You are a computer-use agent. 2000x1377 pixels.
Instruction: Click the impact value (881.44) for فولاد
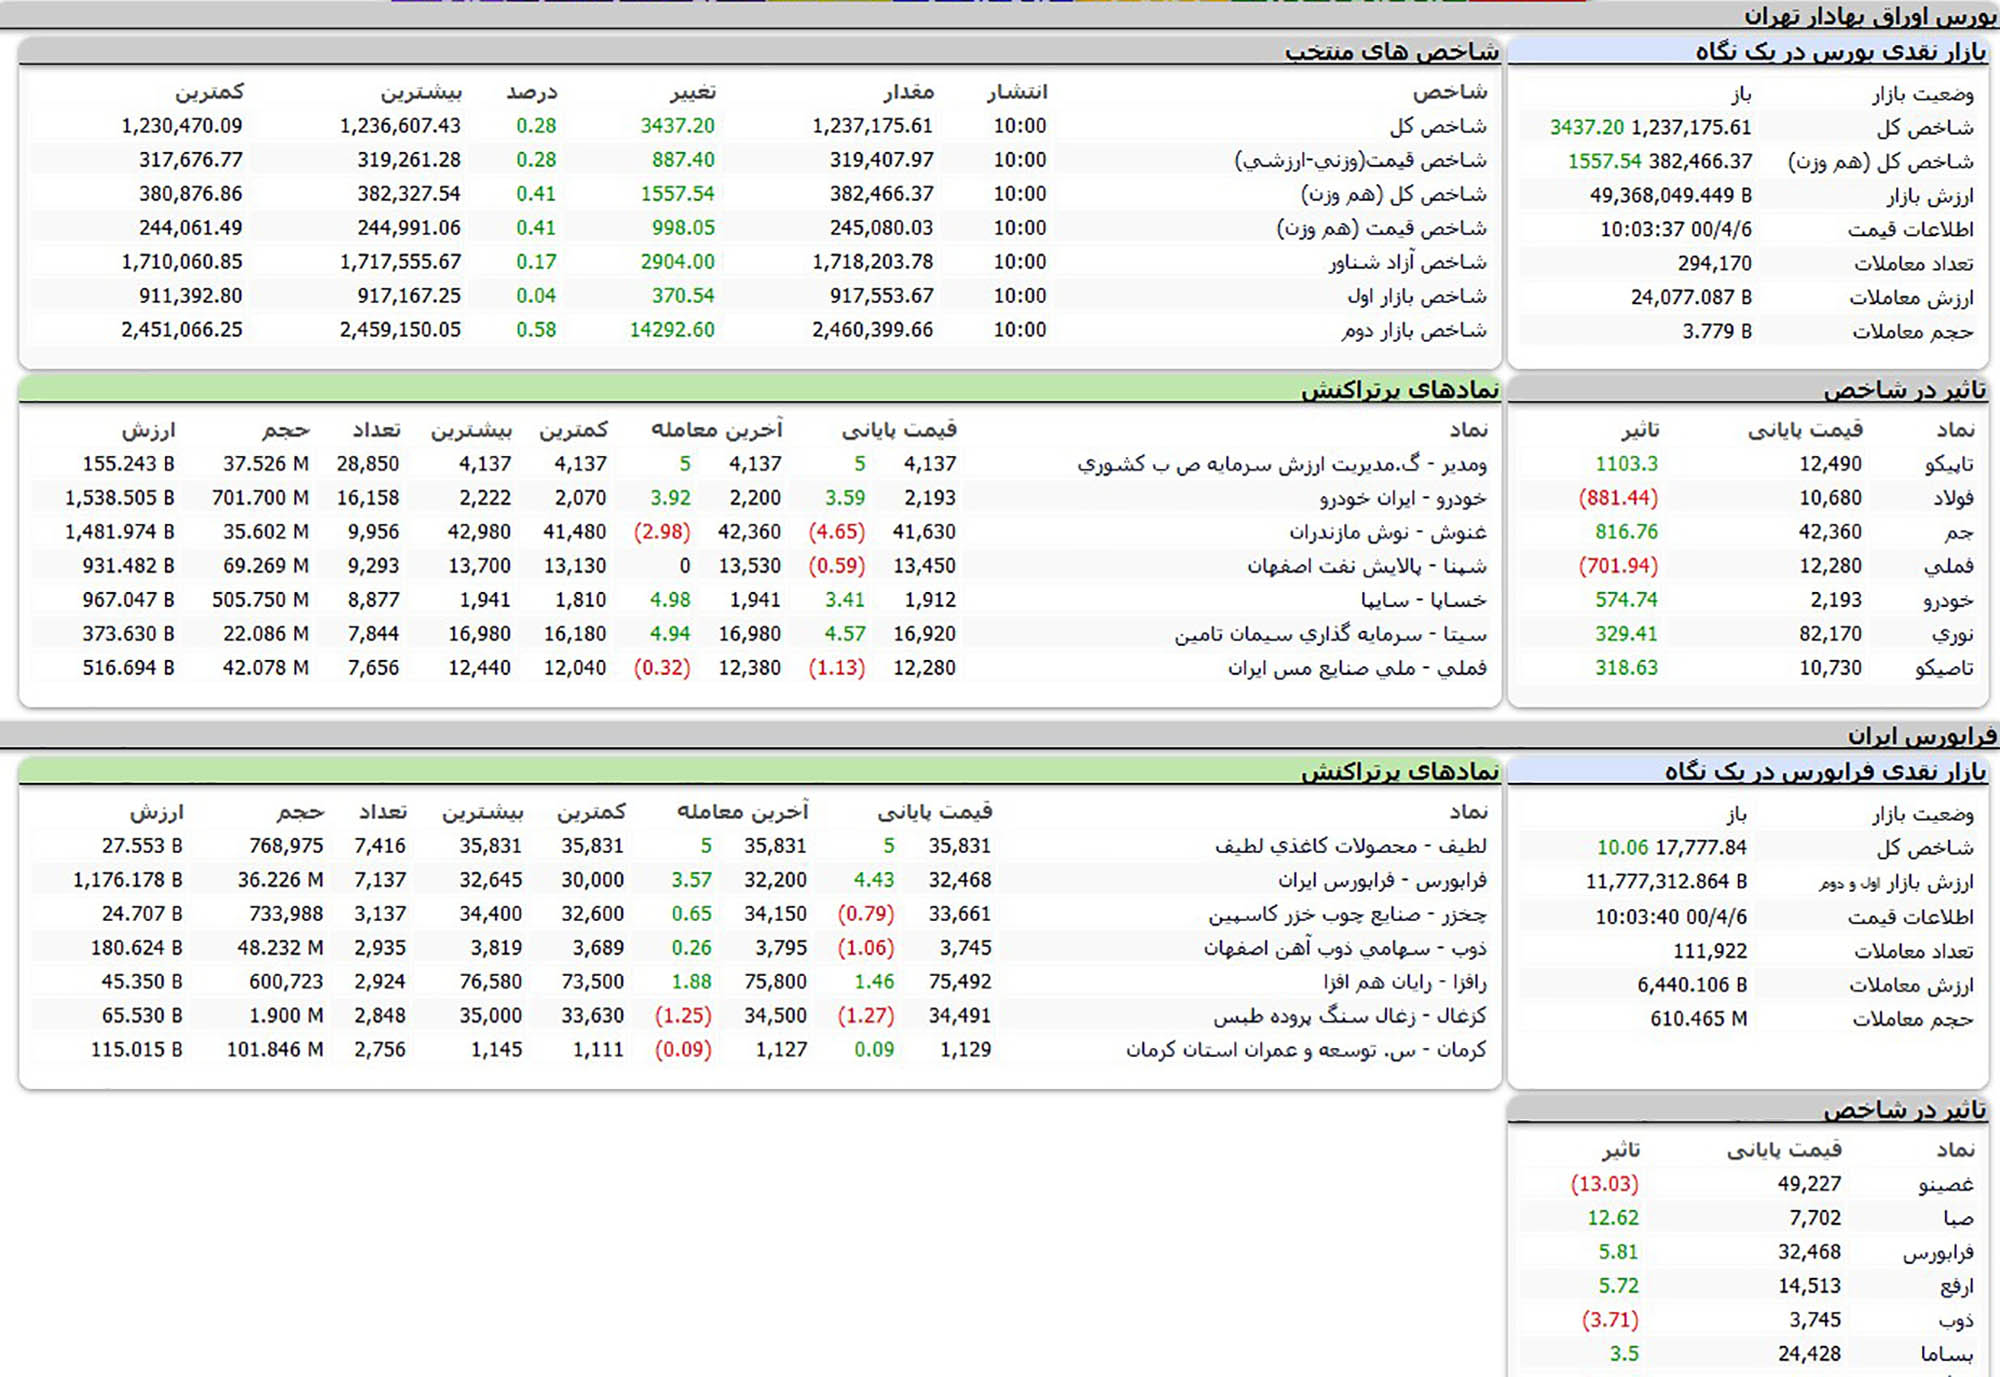pos(1618,498)
